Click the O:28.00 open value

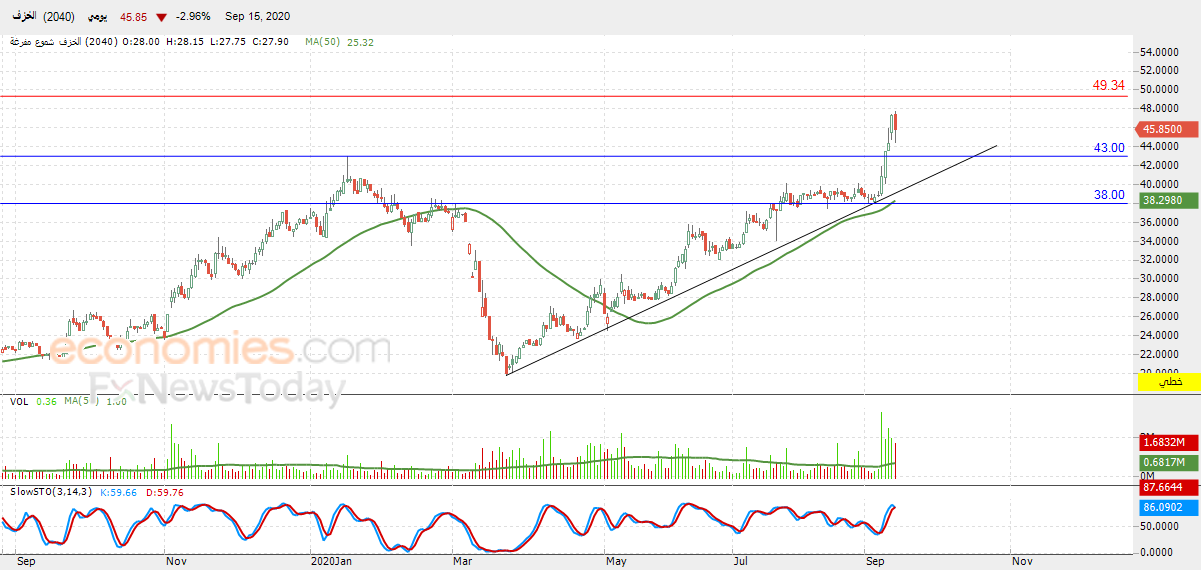[x=141, y=42]
